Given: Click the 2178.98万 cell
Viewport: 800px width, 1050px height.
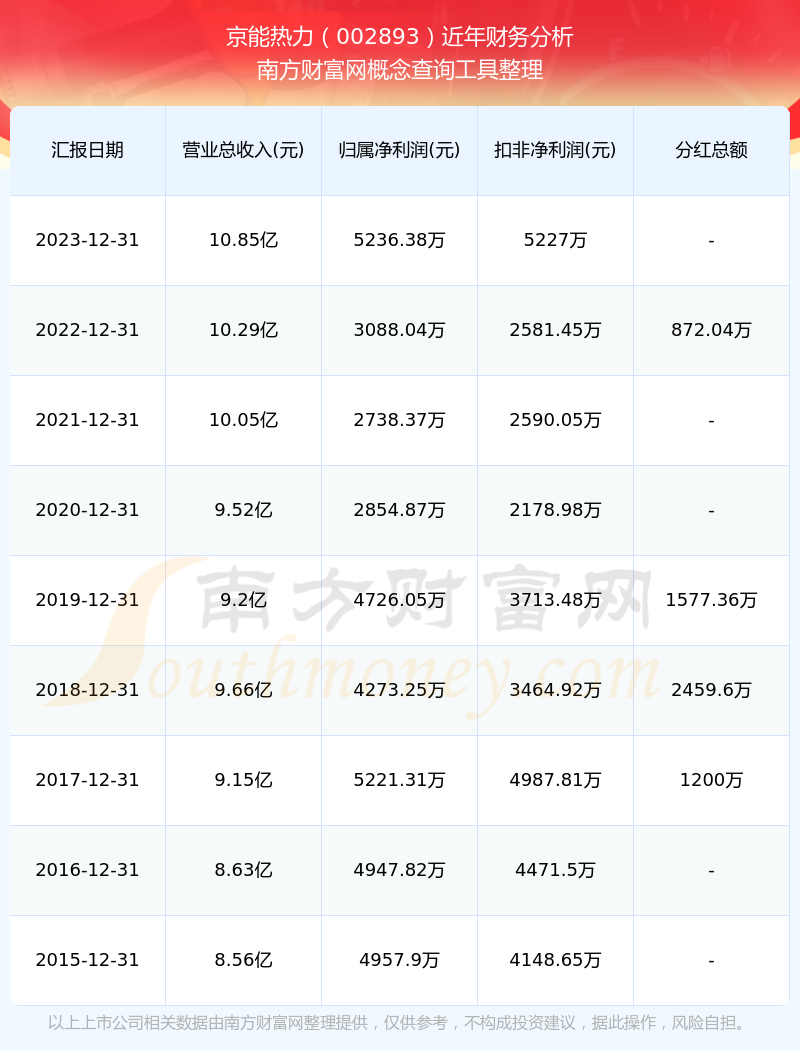Looking at the screenshot, I should (x=556, y=510).
